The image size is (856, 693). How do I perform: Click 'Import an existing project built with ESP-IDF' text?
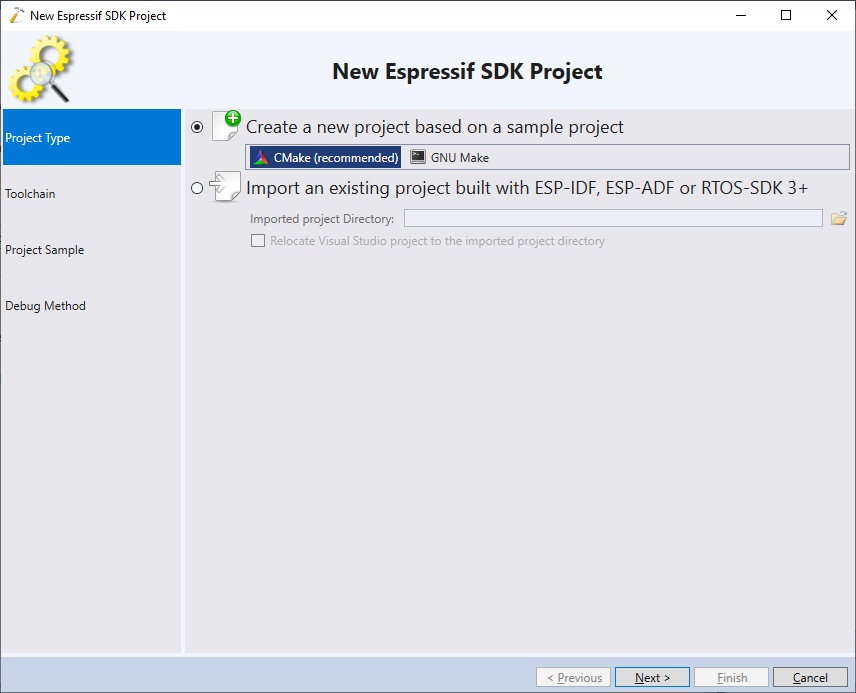(527, 188)
